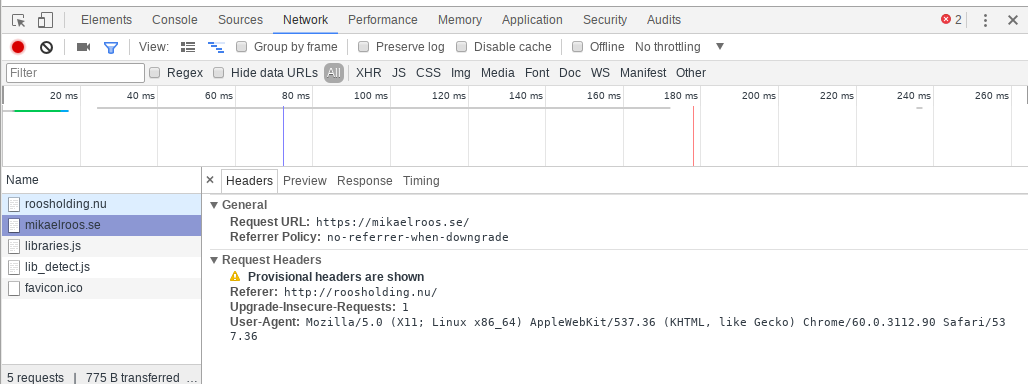Viewport: 1028px width, 384px height.
Task: Click the Request URL value text
Action: tap(393, 221)
